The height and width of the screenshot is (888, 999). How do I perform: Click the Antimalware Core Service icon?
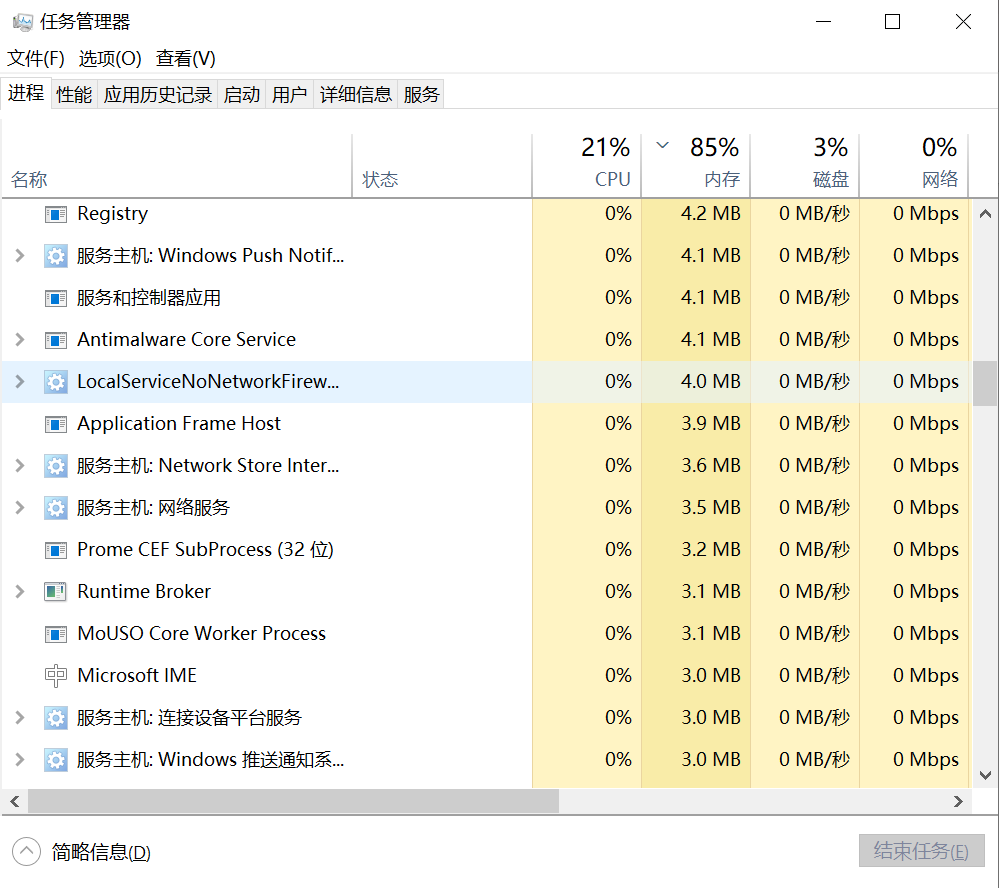tap(55, 340)
